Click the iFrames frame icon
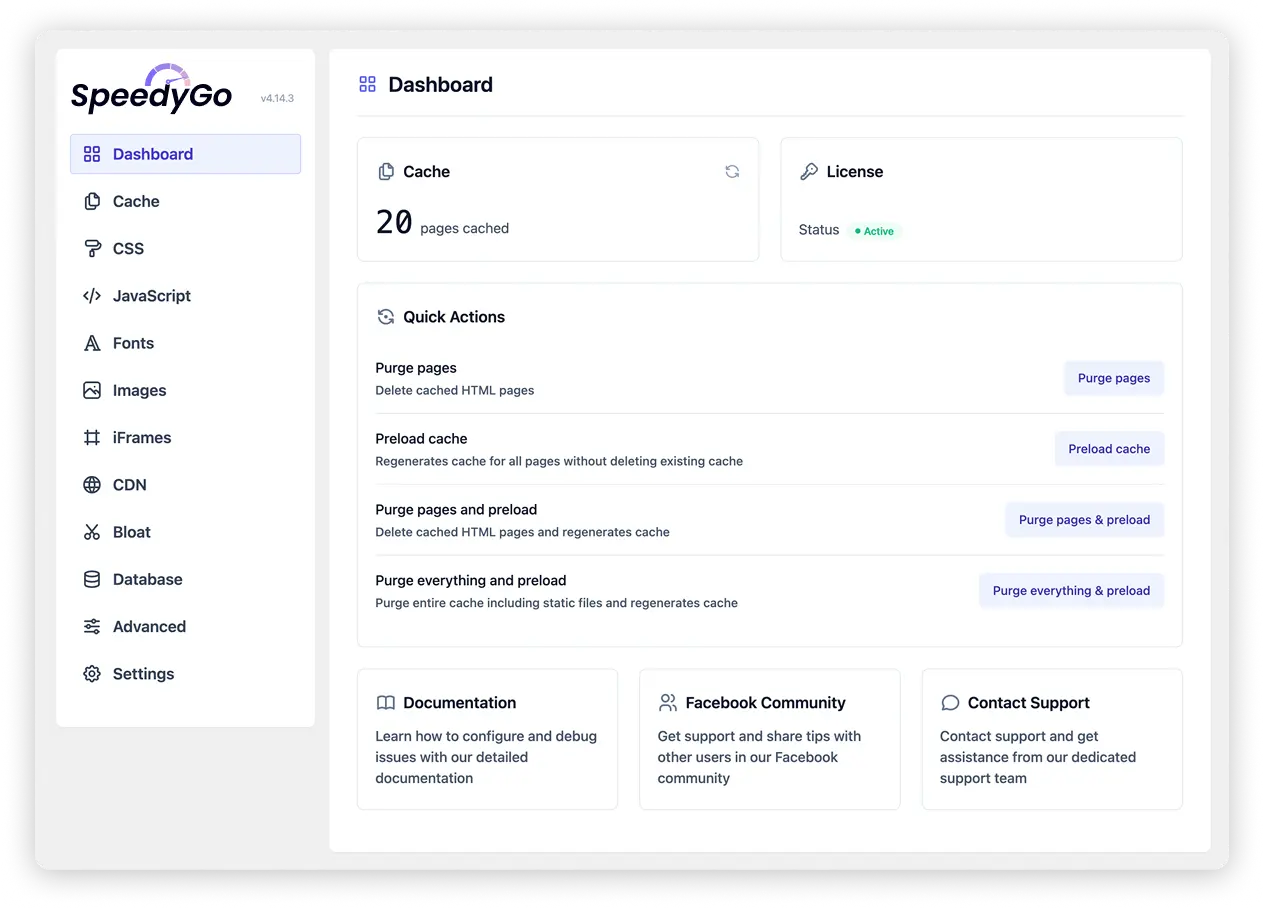This screenshot has height=908, width=1264. (92, 438)
